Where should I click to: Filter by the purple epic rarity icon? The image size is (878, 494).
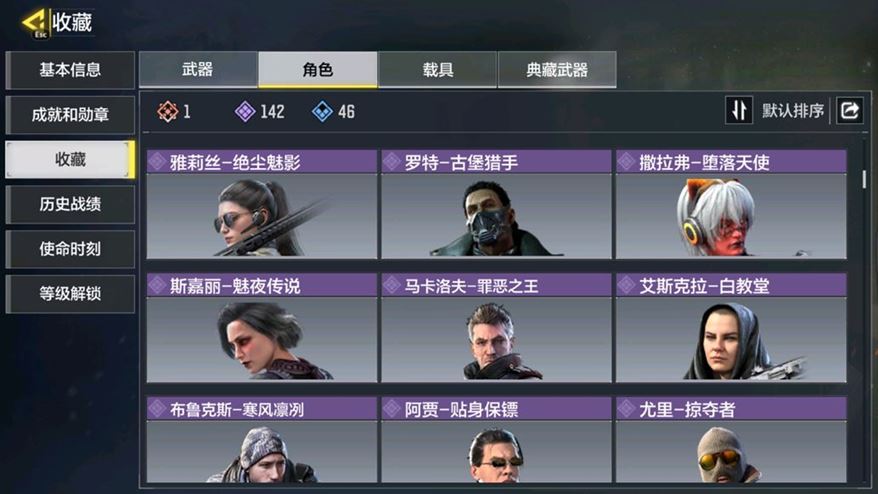(x=245, y=111)
